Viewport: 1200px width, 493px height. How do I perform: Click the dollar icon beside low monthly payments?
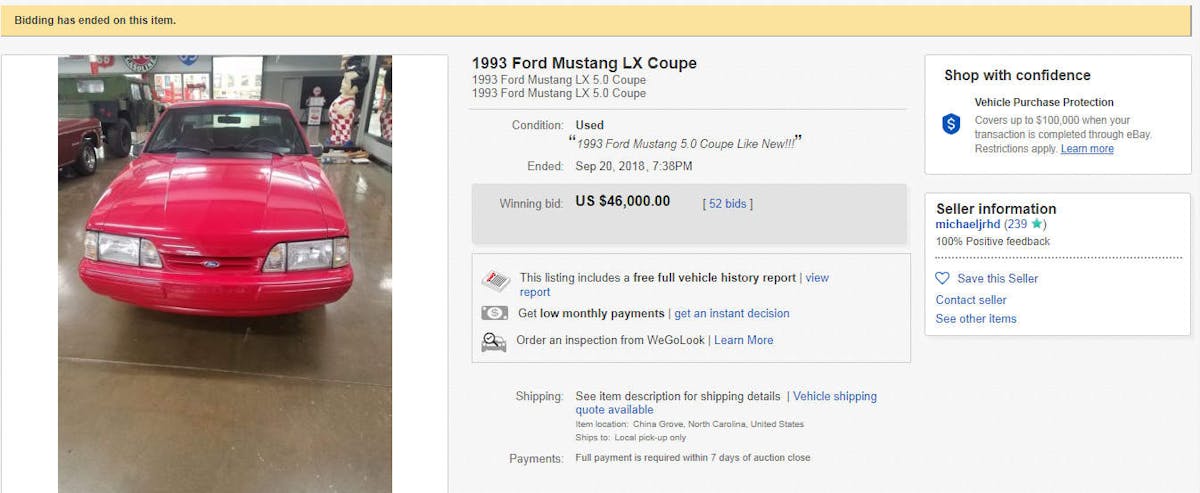(x=494, y=313)
